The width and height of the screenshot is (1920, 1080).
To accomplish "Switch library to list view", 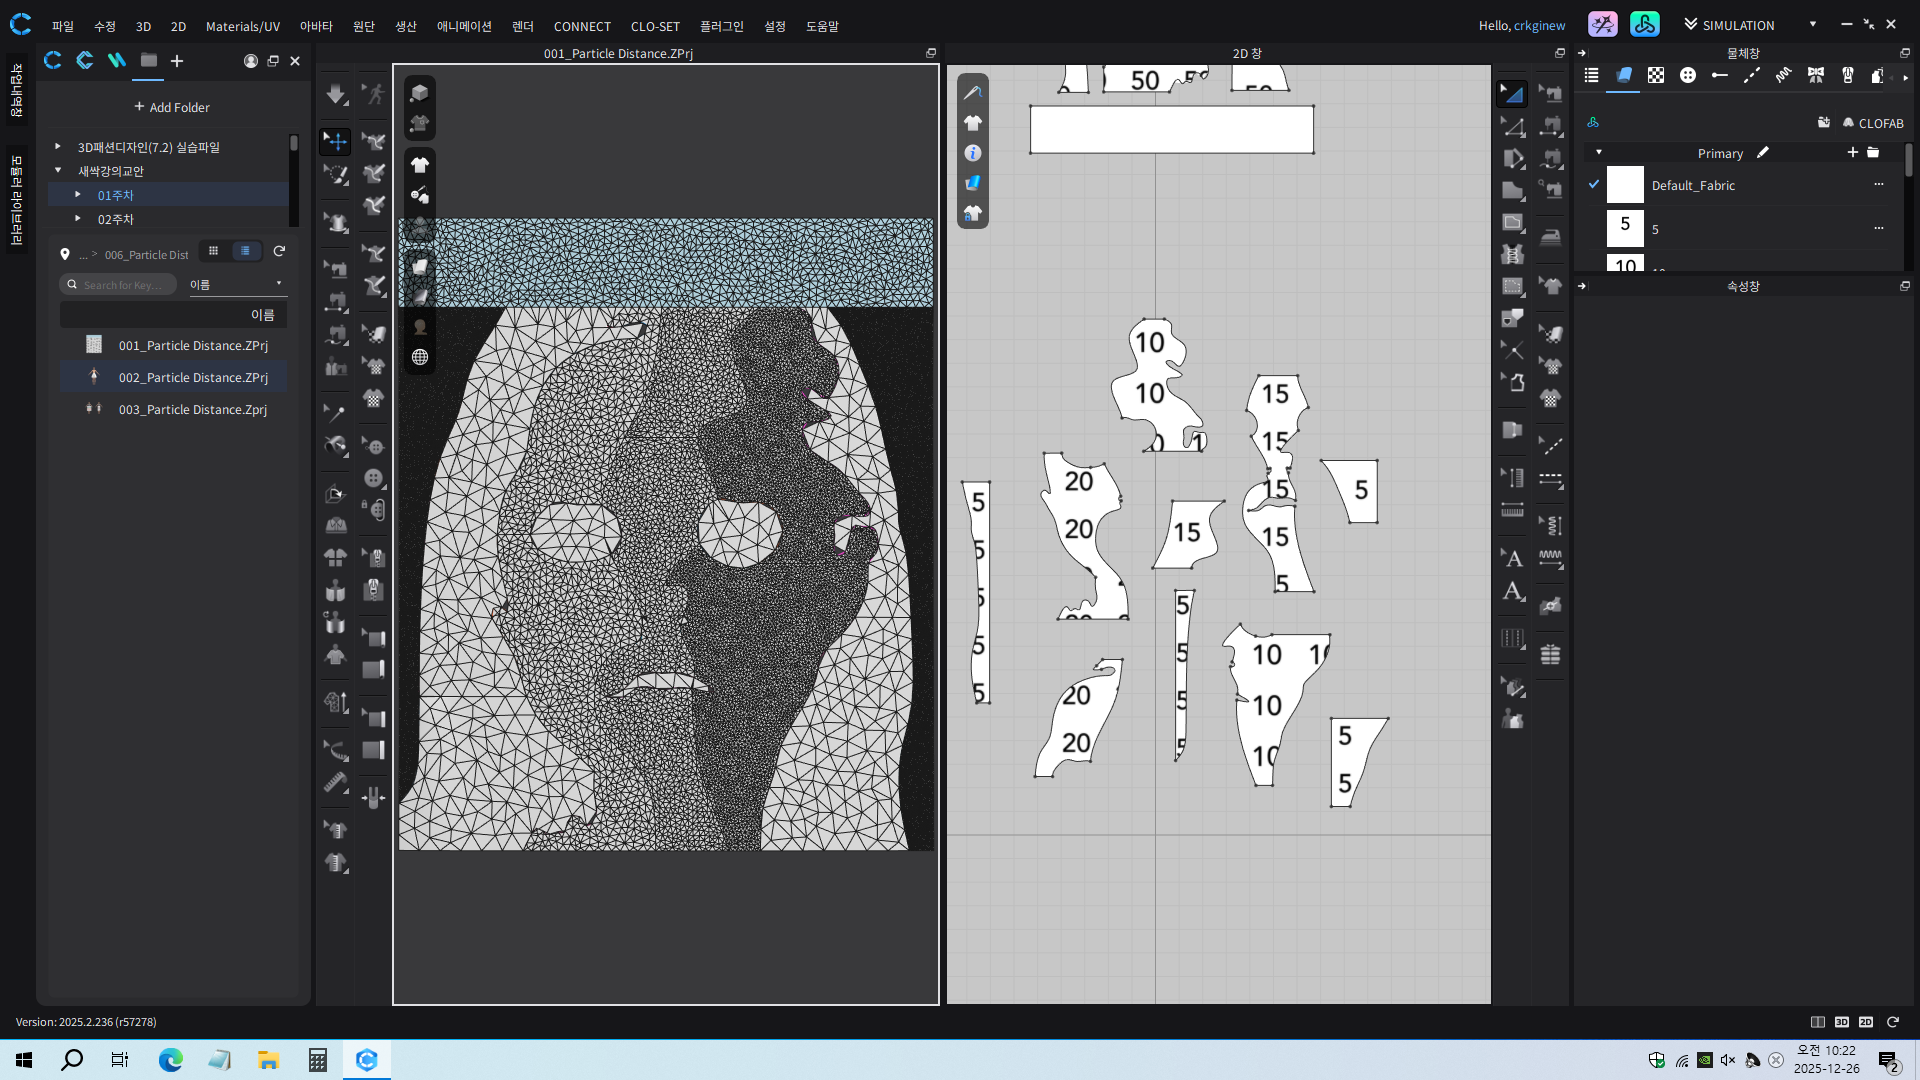I will coord(245,252).
